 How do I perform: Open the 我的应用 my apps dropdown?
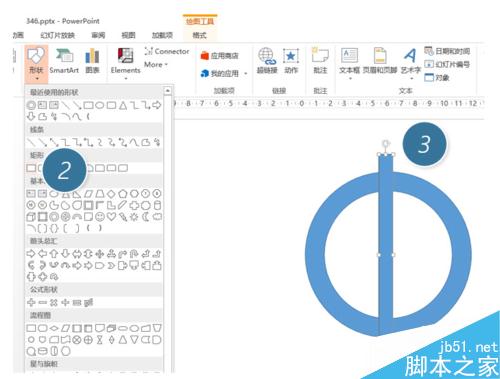224,73
